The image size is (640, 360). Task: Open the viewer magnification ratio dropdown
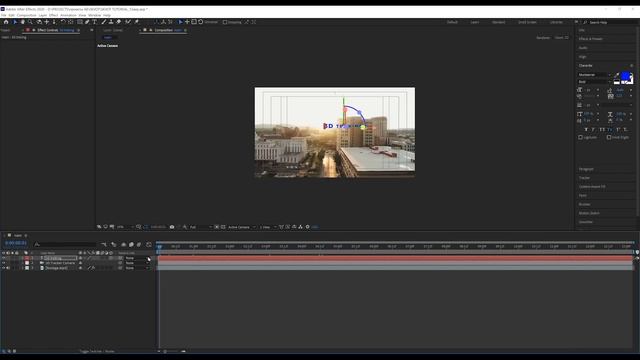click(125, 227)
